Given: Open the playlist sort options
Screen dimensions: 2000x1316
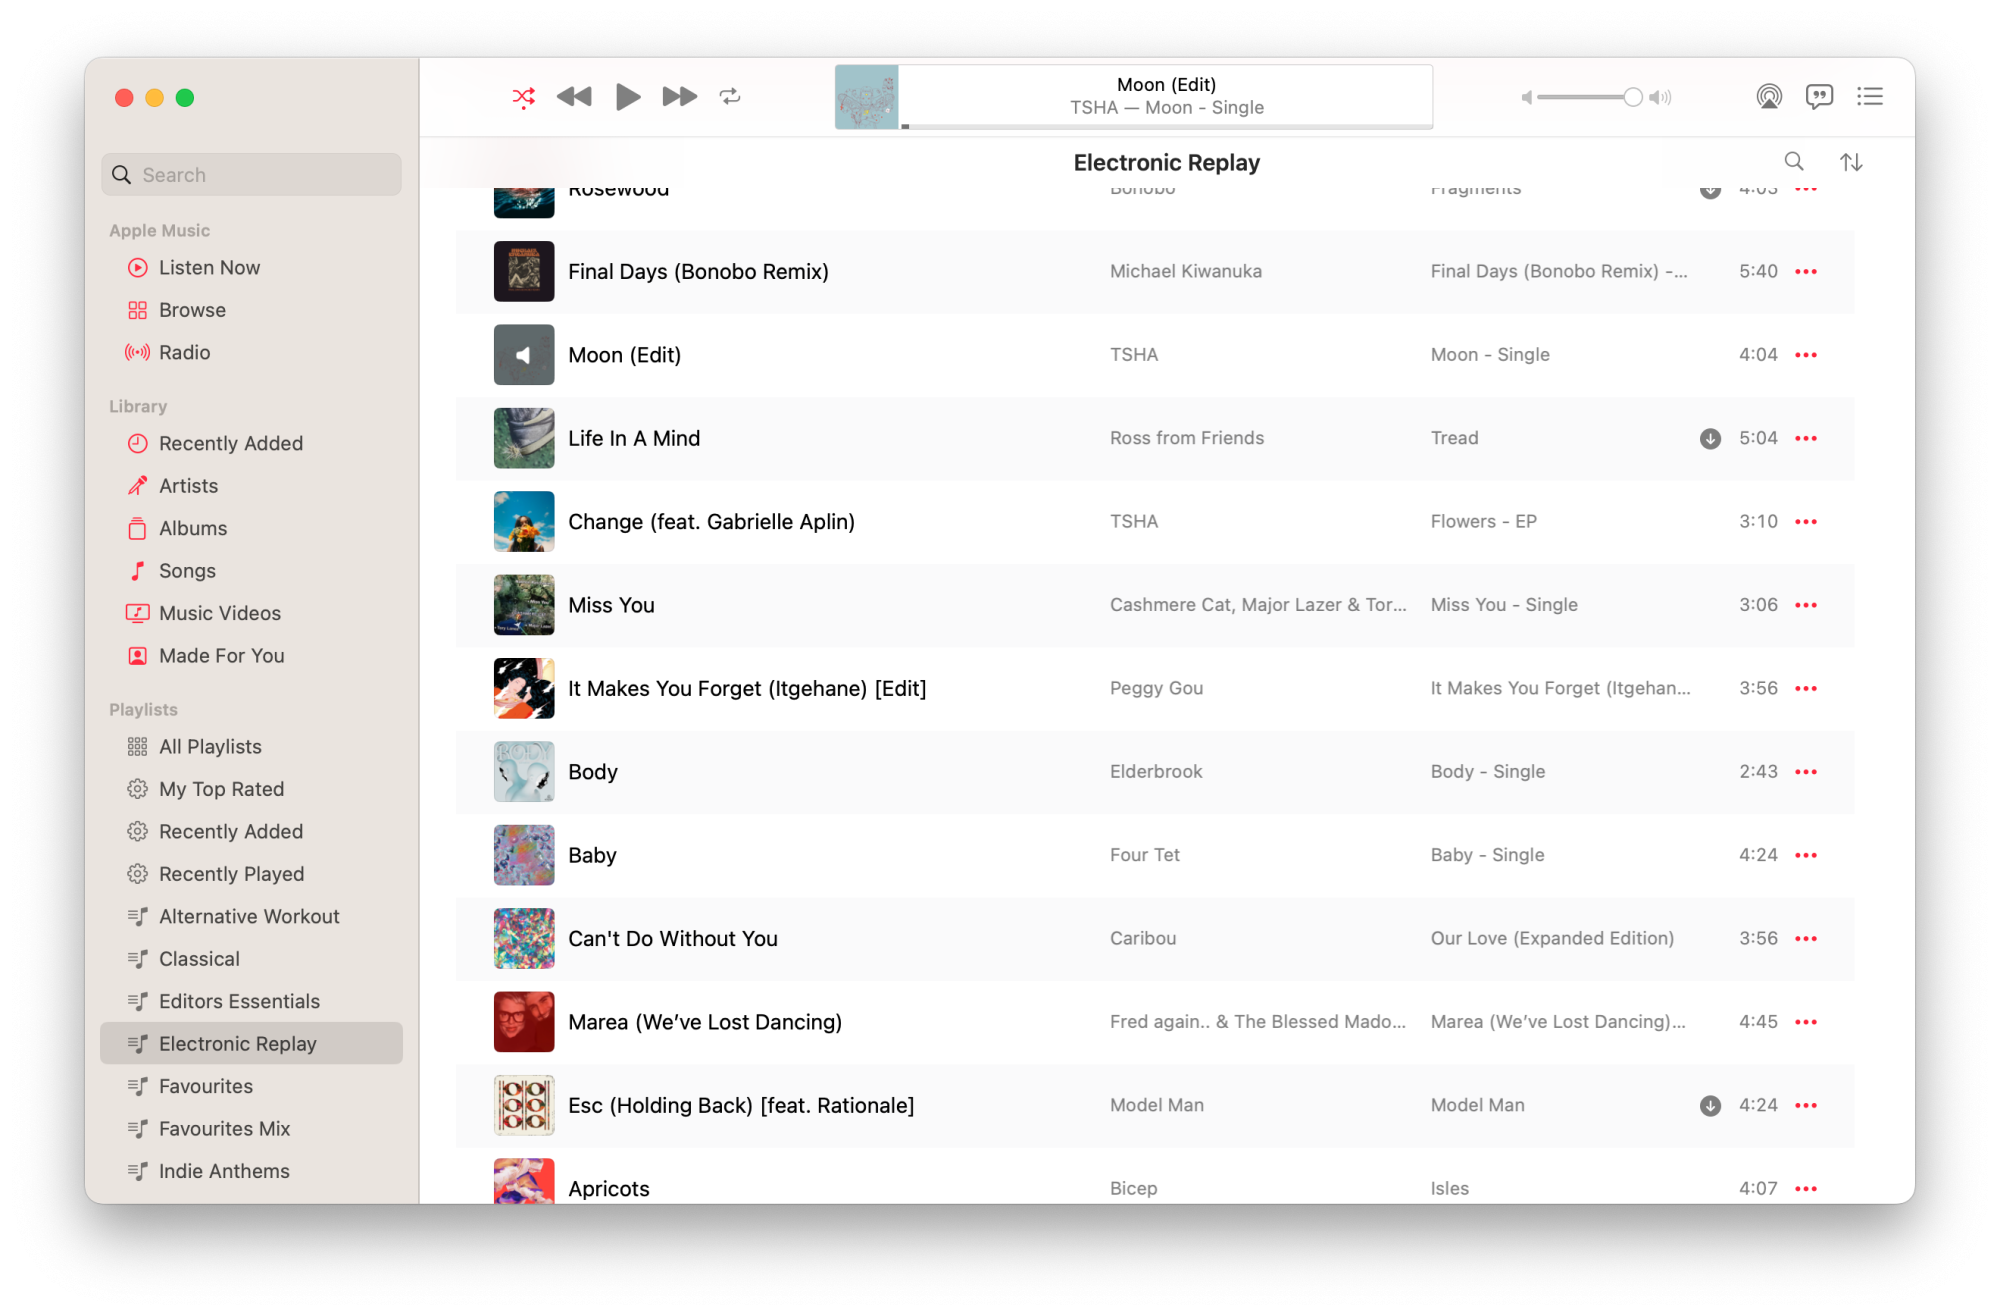Looking at the screenshot, I should tap(1851, 162).
